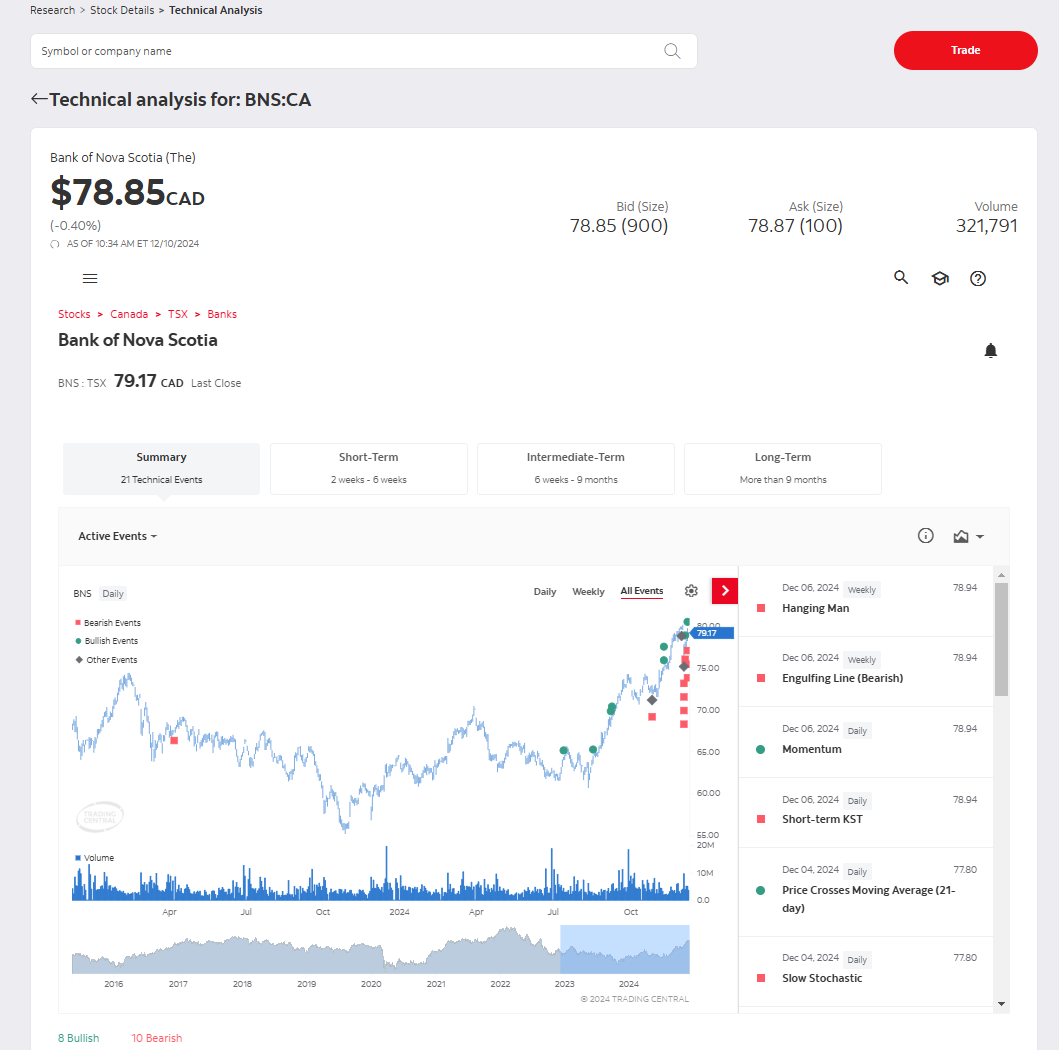Click the info icon above the chart
Image resolution: width=1059 pixels, height=1050 pixels.
[925, 536]
